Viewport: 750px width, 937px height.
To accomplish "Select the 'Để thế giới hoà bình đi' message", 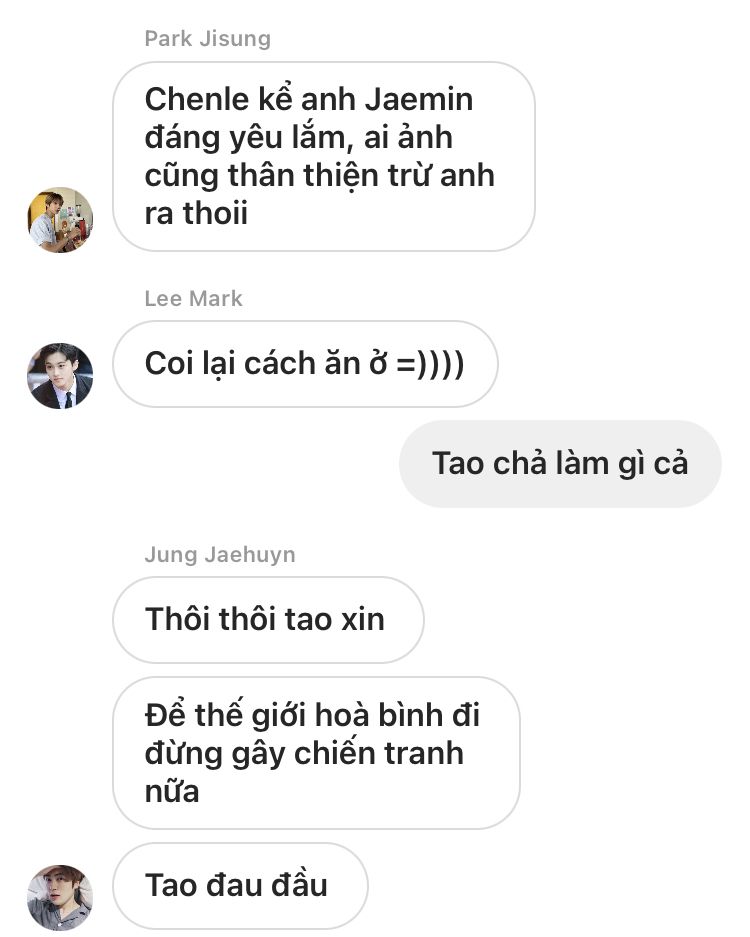I will click(316, 753).
